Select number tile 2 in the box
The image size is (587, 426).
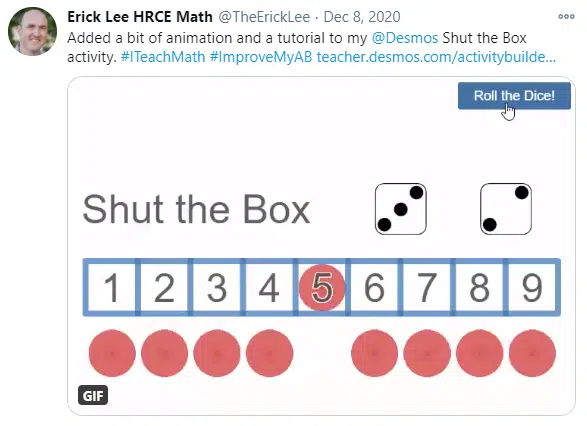(164, 287)
